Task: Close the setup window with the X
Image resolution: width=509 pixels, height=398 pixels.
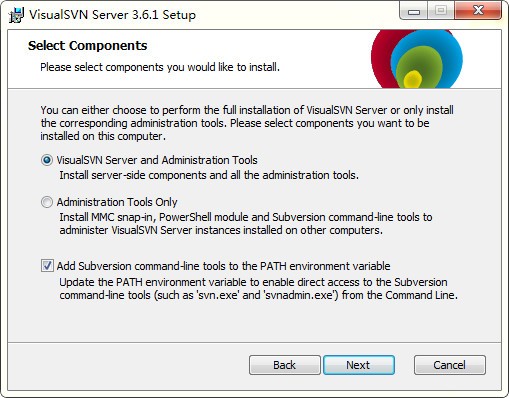Action: tap(478, 11)
